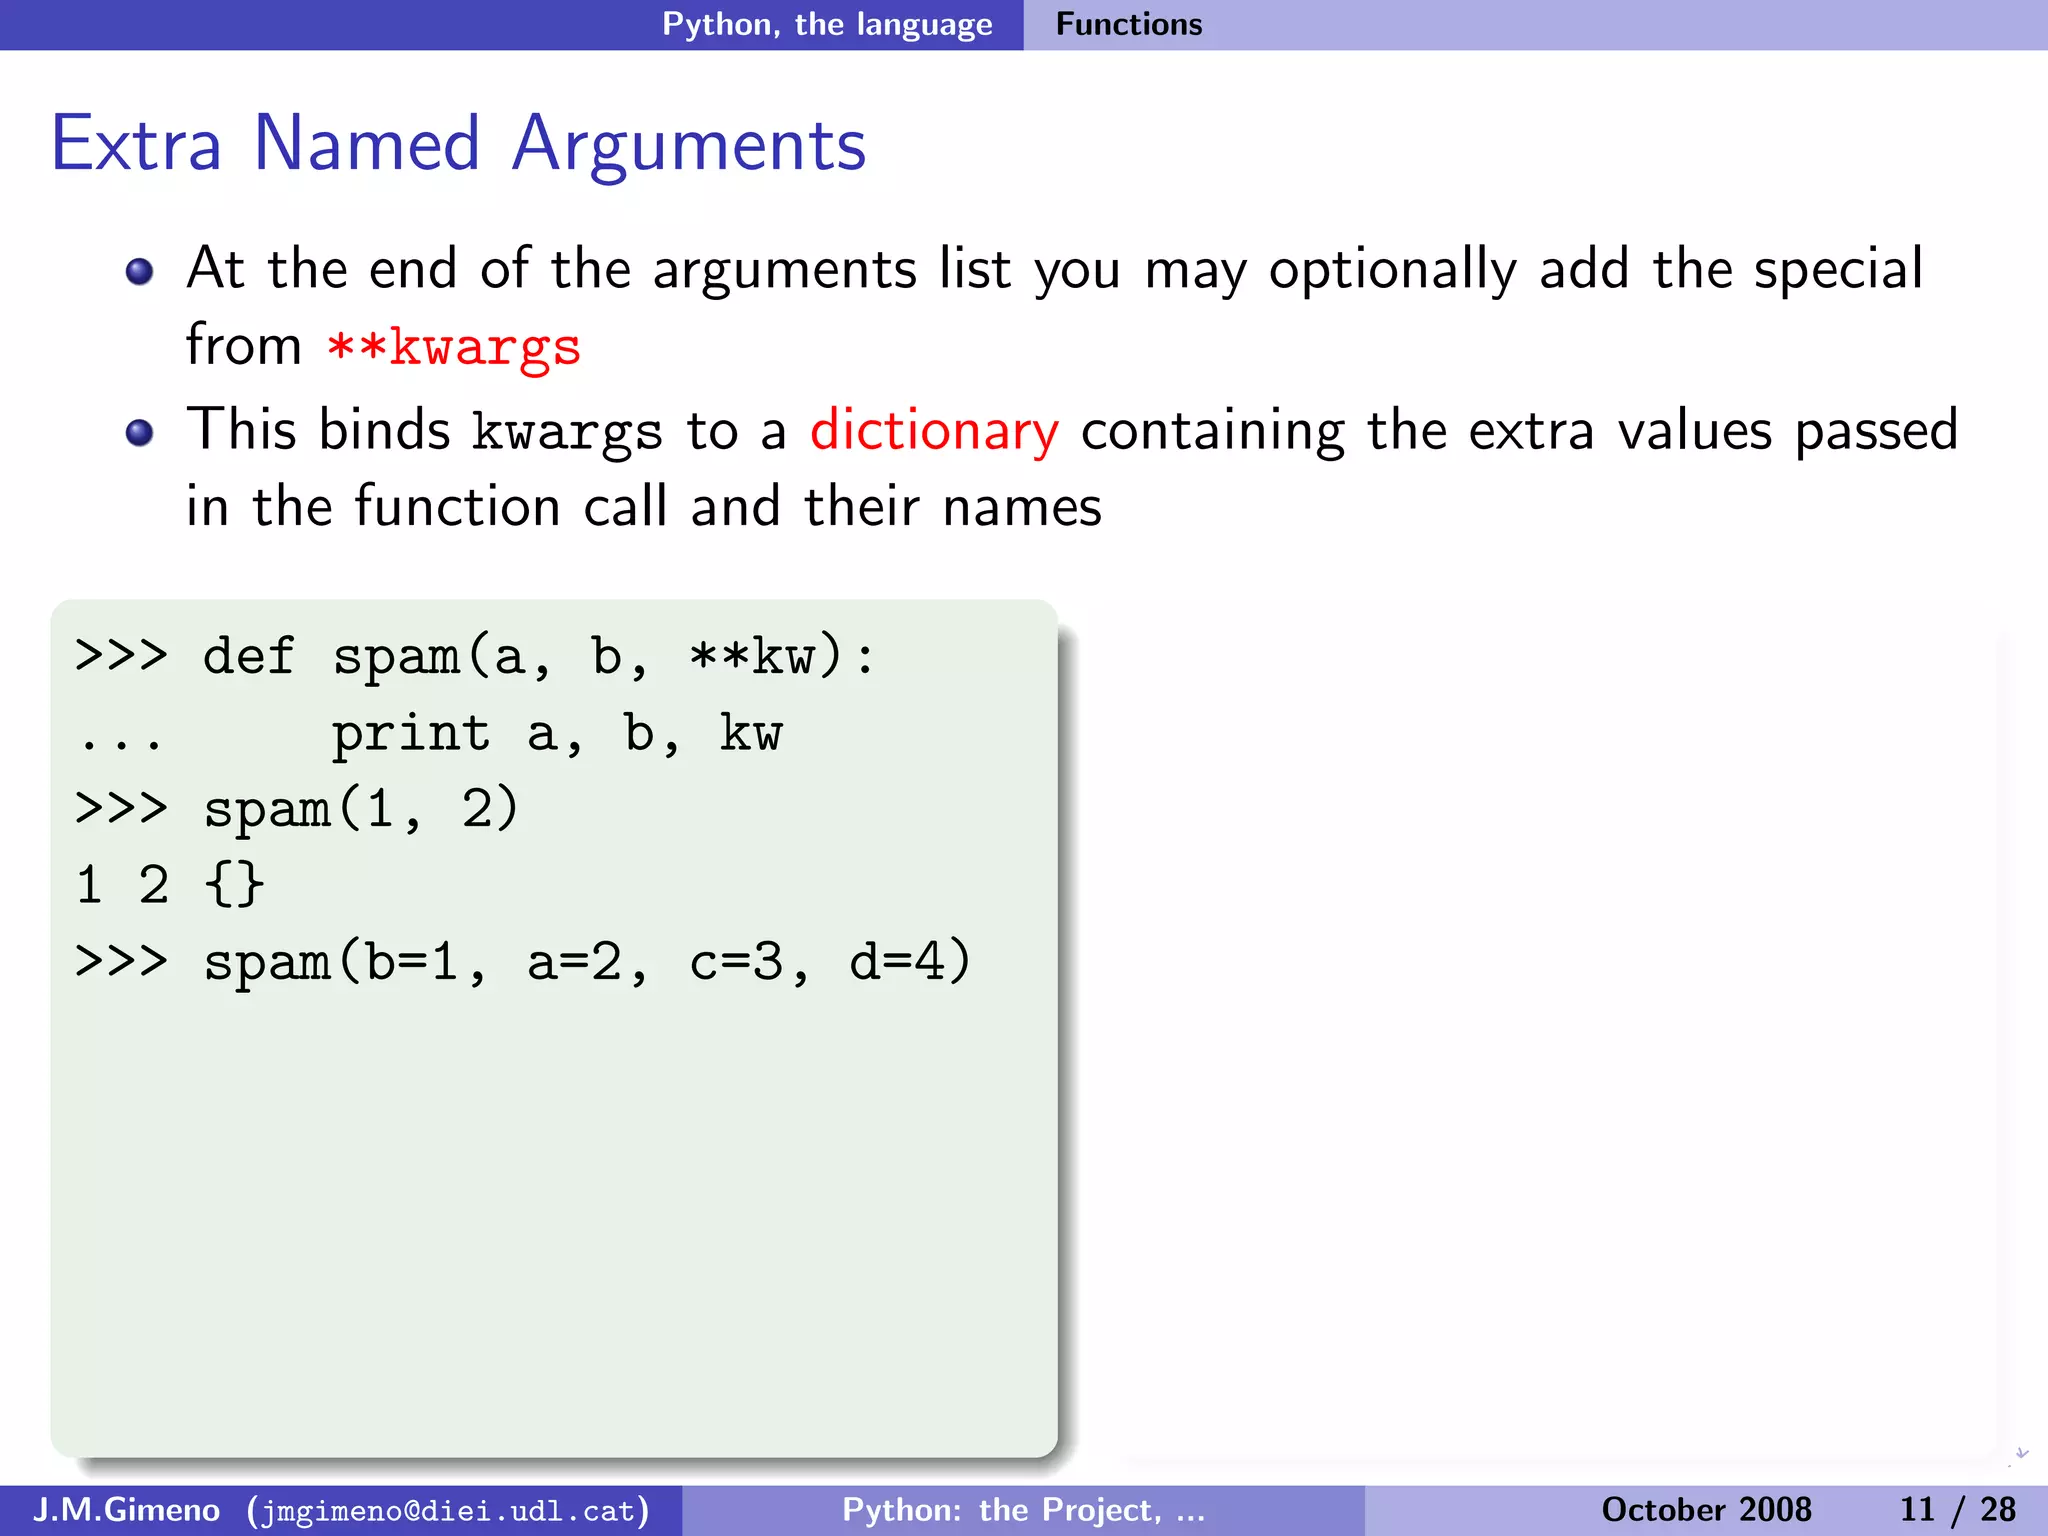
Task: Open the footer title 'Python: the Project, ...'
Action: [x=1024, y=1510]
